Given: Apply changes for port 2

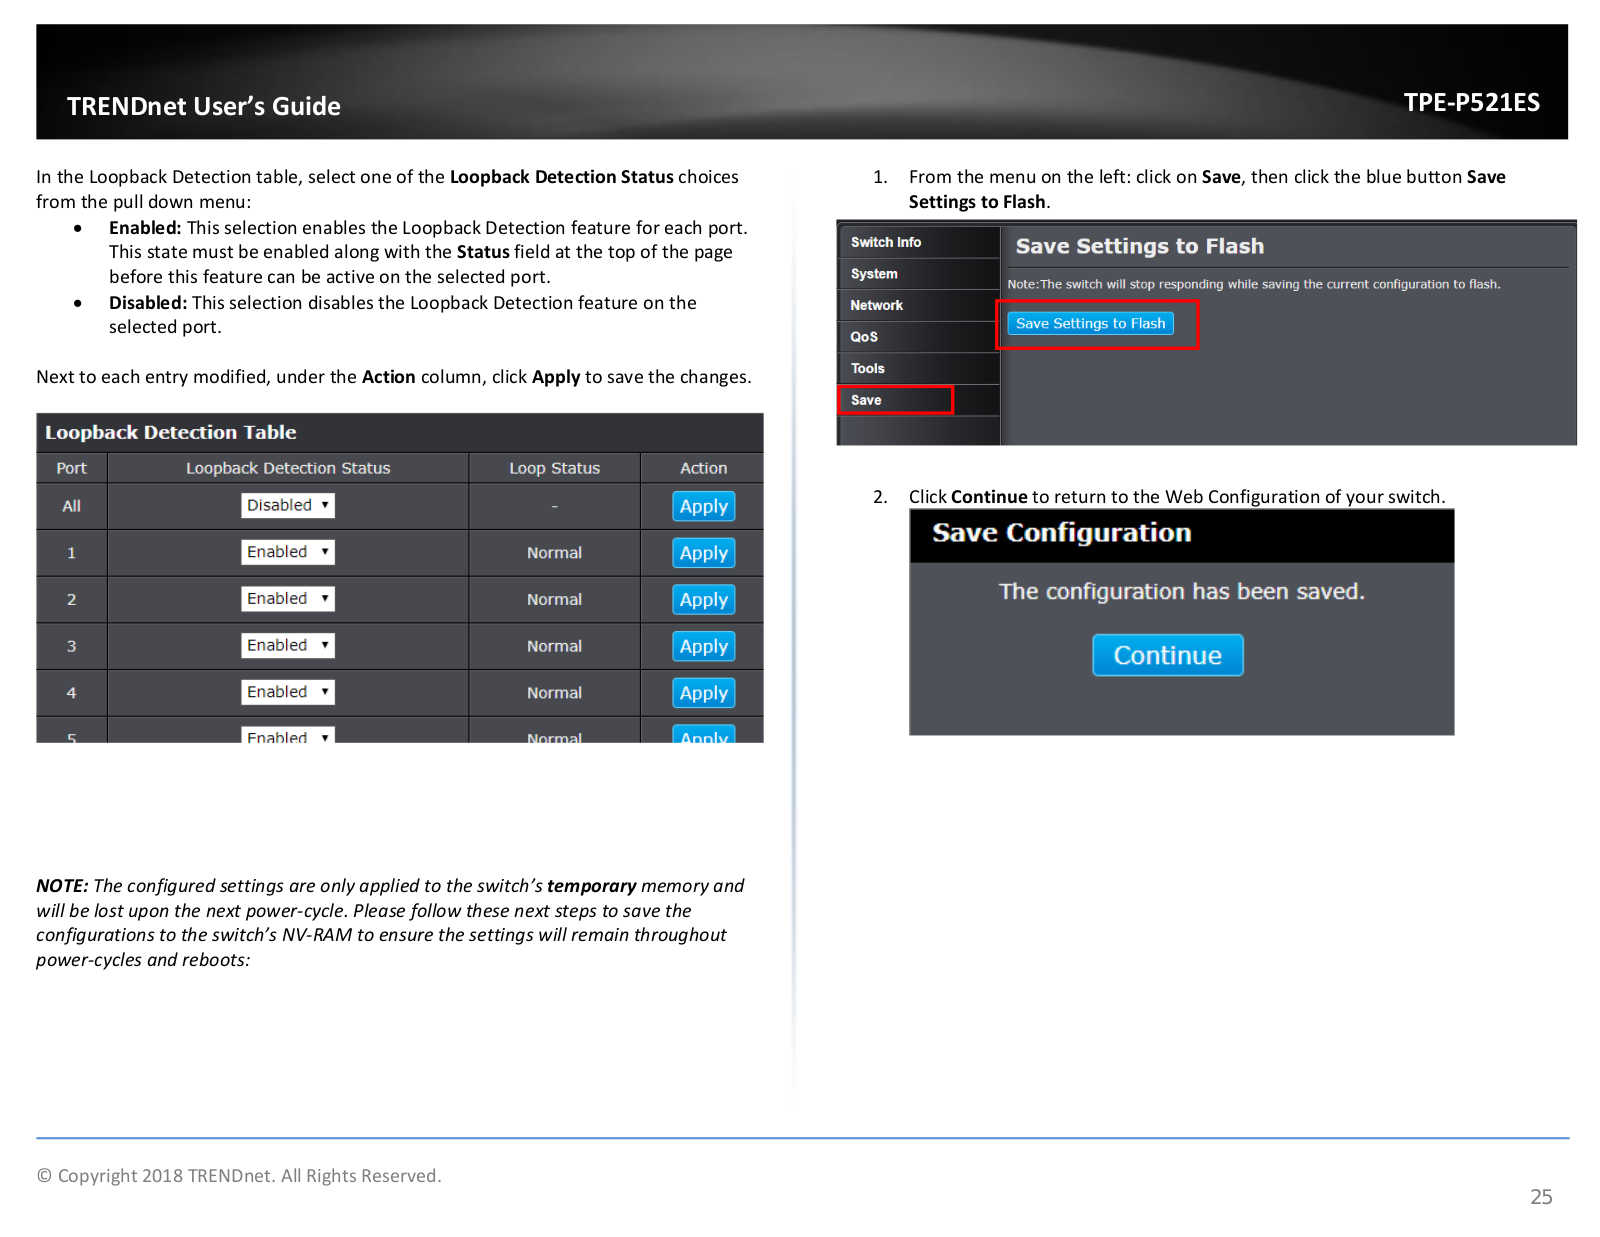Looking at the screenshot, I should 704,600.
